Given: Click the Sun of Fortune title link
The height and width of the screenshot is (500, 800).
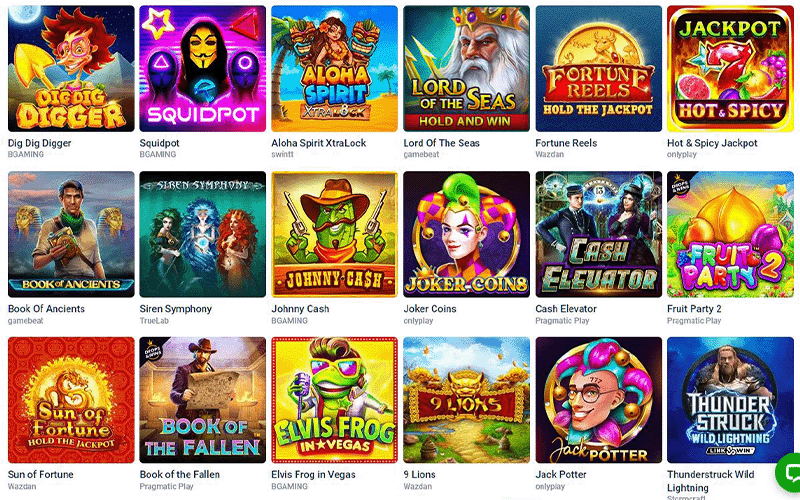Looking at the screenshot, I should click(41, 474).
